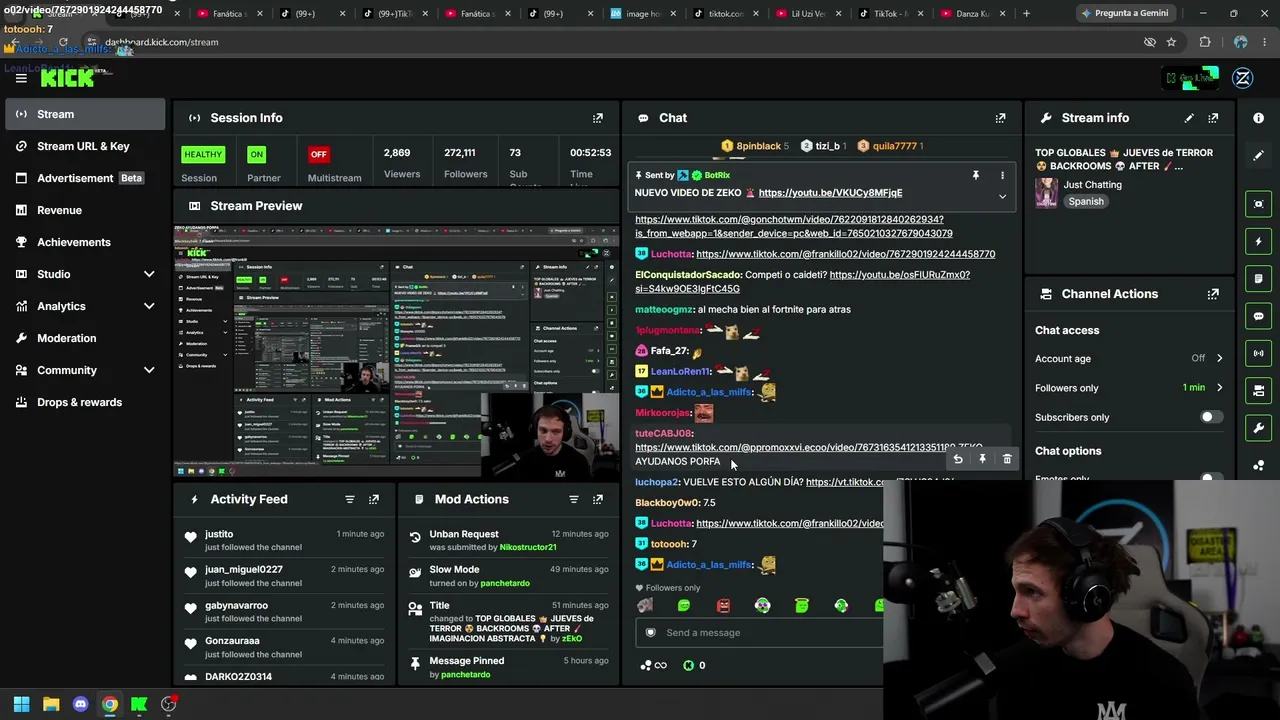Click the Pregunta a Gemini button
1280x720 pixels.
[1124, 13]
